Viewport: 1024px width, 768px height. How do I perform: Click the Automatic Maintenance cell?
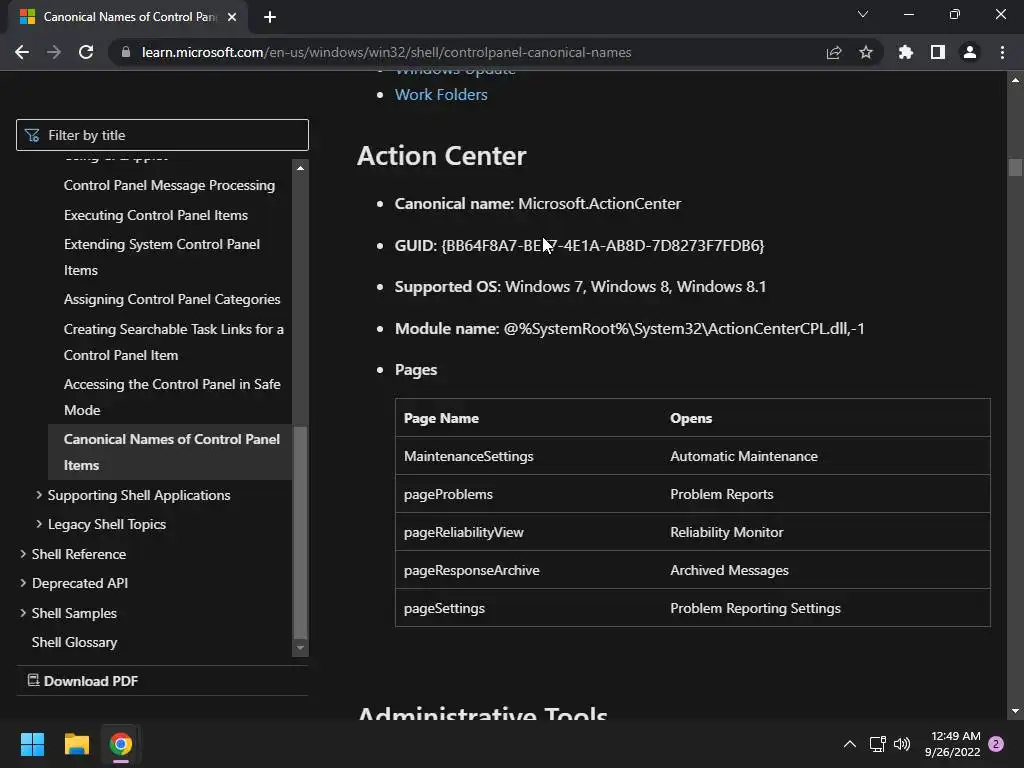(744, 456)
